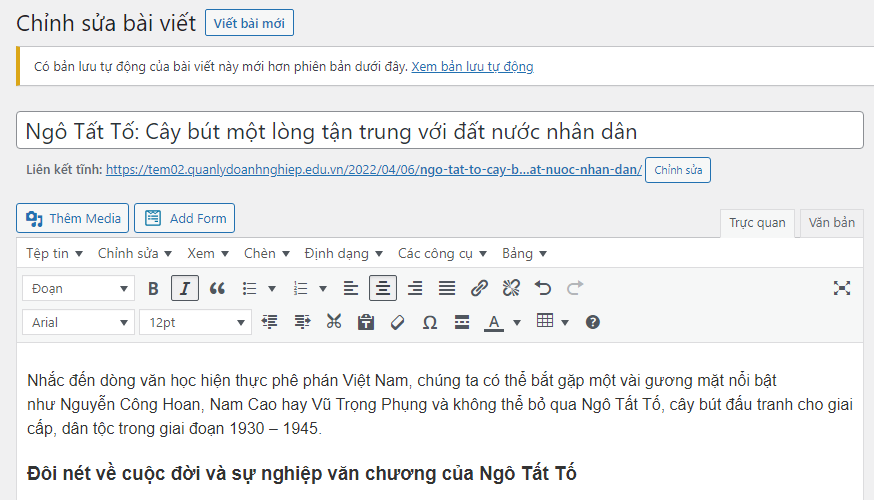Click the insert link icon
The height and width of the screenshot is (500, 874).
click(479, 288)
